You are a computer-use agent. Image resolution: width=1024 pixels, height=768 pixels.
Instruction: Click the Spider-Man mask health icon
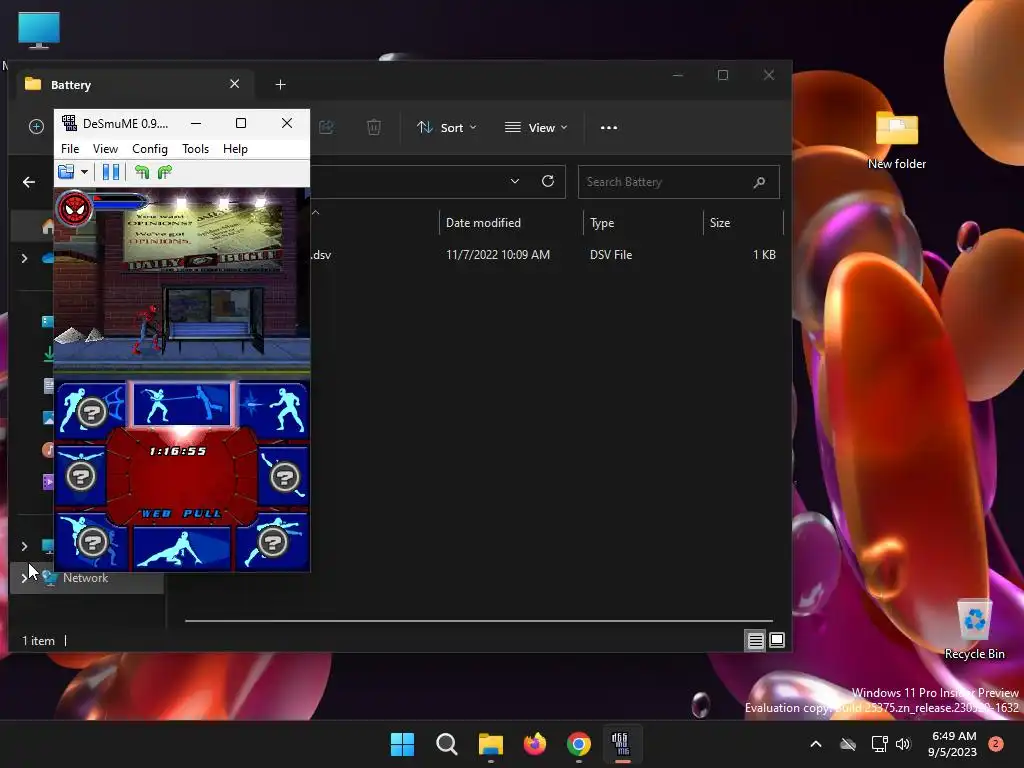75,209
